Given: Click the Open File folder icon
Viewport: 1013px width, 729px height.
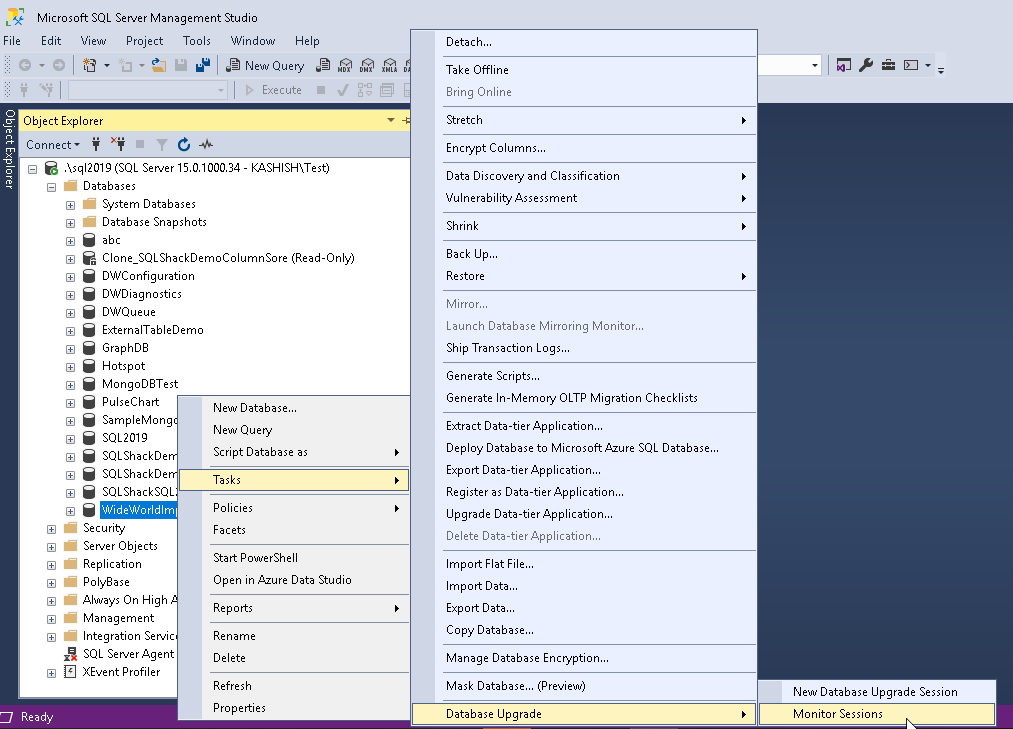Looking at the screenshot, I should coord(159,65).
